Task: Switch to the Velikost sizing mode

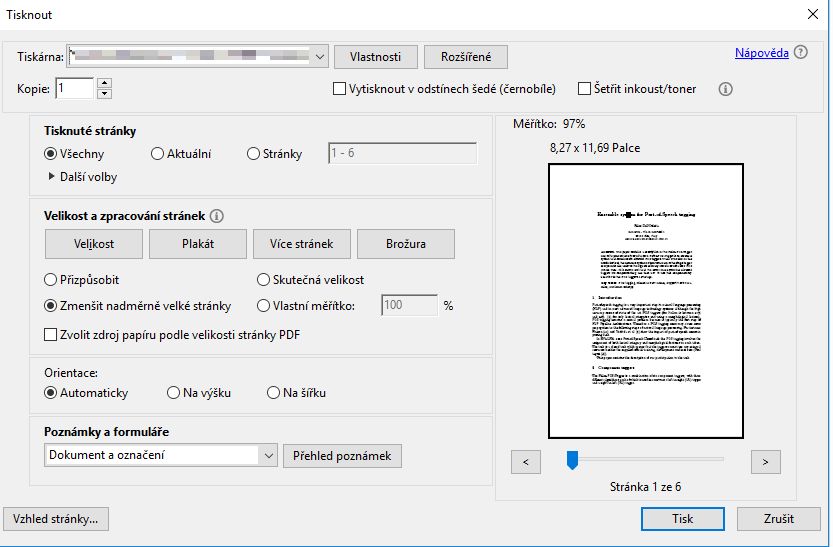Action: click(x=94, y=244)
